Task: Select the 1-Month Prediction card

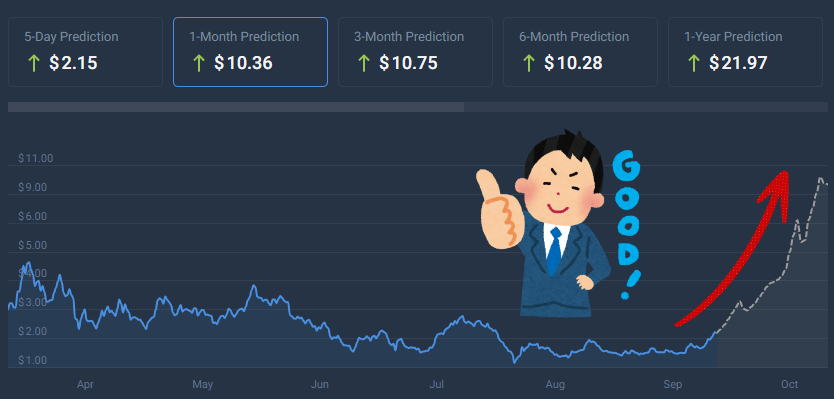Action: point(250,52)
